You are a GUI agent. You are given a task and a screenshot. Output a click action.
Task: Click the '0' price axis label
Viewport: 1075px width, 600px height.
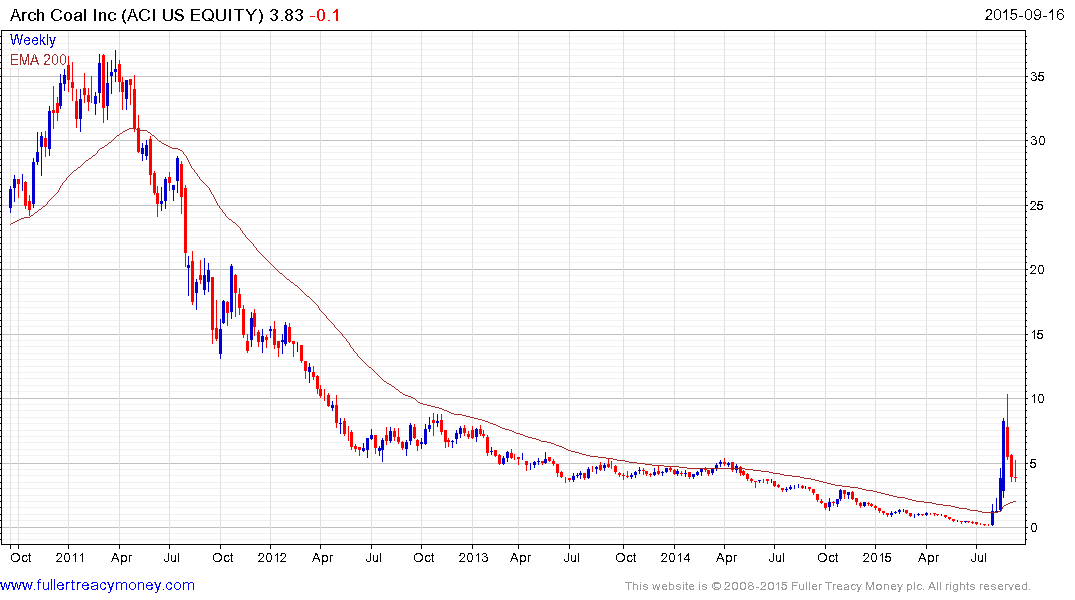click(1034, 528)
